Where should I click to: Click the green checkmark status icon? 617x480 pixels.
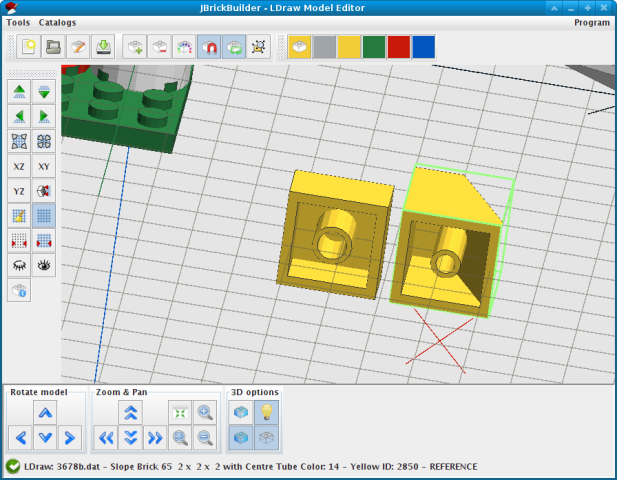point(13,467)
